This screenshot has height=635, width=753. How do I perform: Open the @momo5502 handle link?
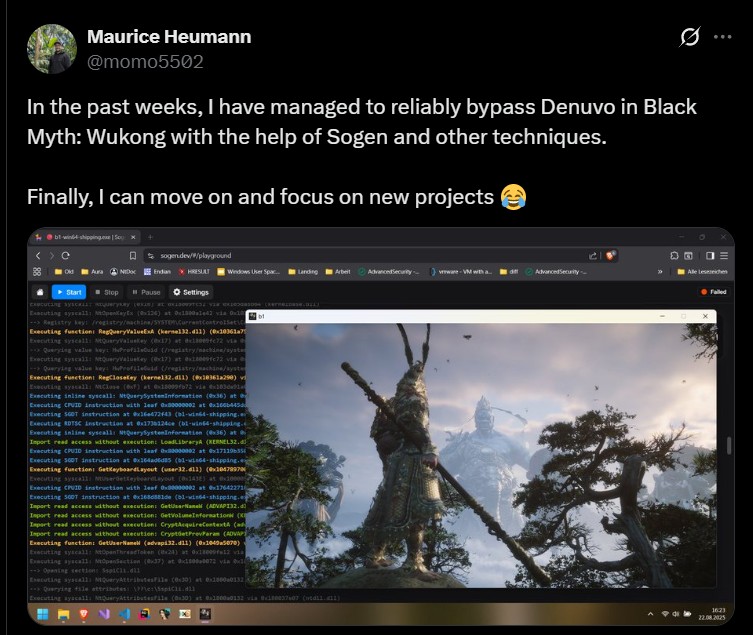145,61
